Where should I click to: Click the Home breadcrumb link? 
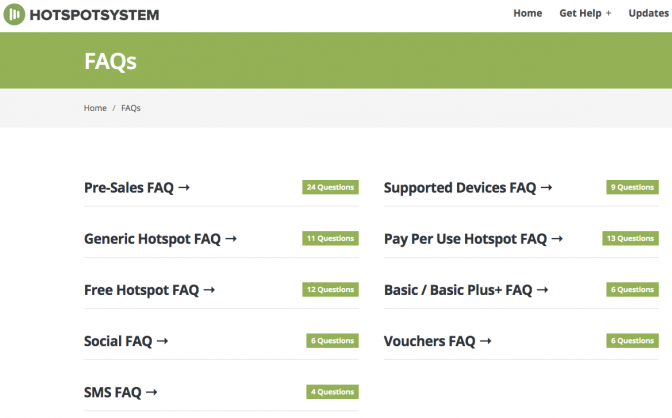(x=95, y=108)
